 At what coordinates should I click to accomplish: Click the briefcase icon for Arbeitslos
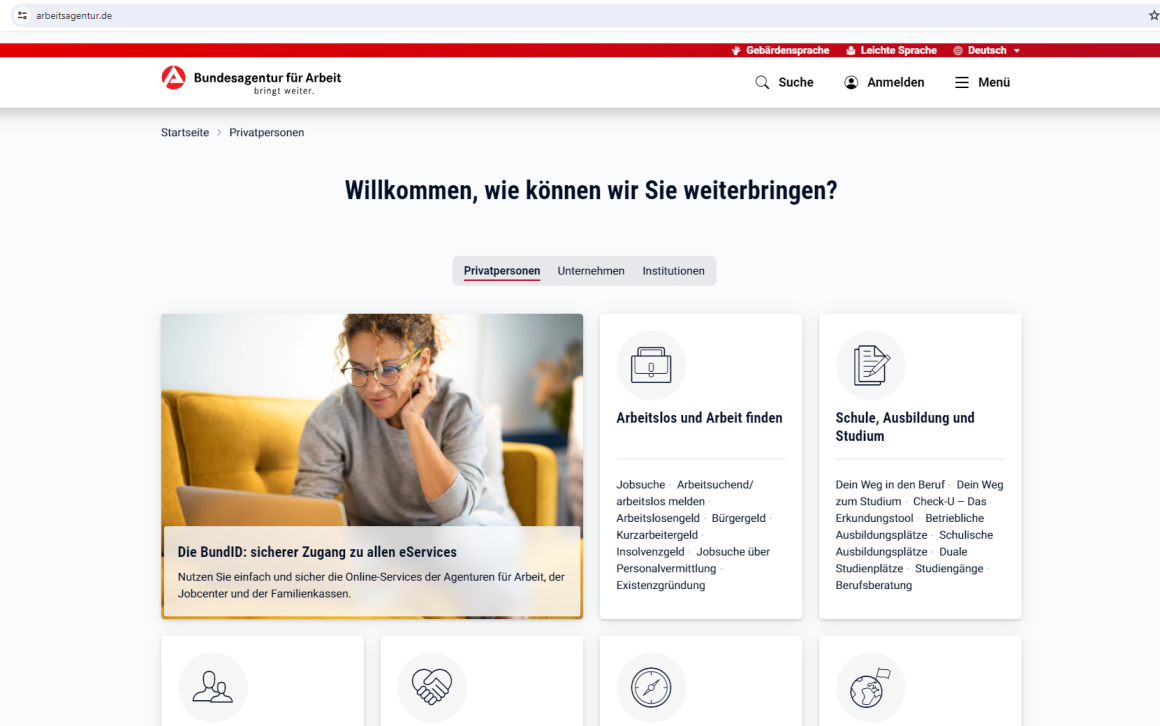pyautogui.click(x=651, y=365)
